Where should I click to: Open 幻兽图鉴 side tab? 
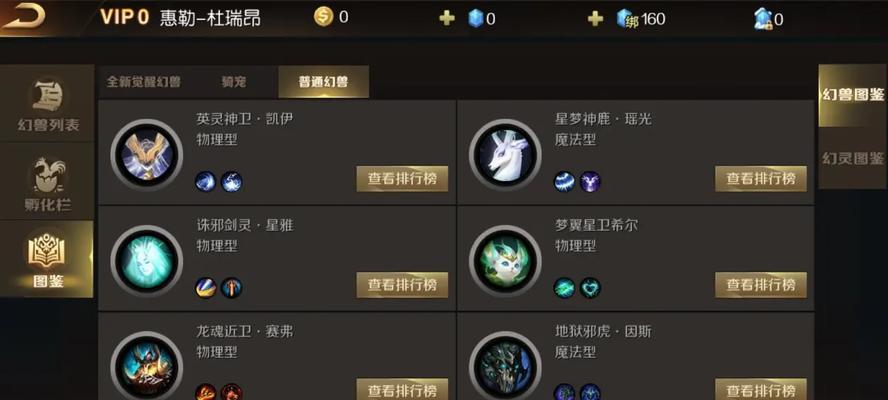click(x=852, y=95)
